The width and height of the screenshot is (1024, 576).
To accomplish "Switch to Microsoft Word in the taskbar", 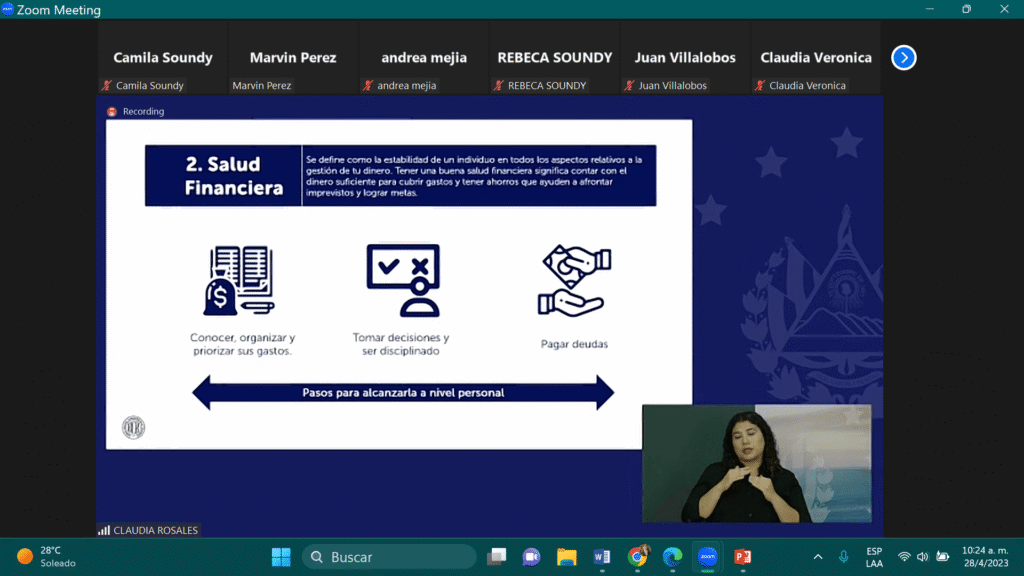I will 601,557.
